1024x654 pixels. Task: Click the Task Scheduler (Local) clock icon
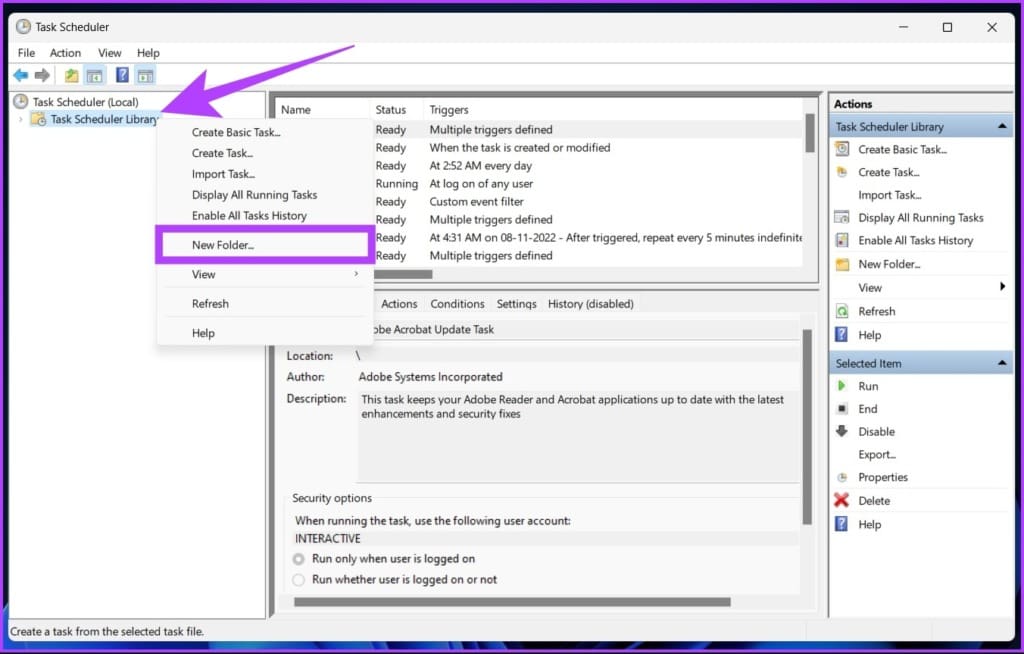[x=21, y=101]
